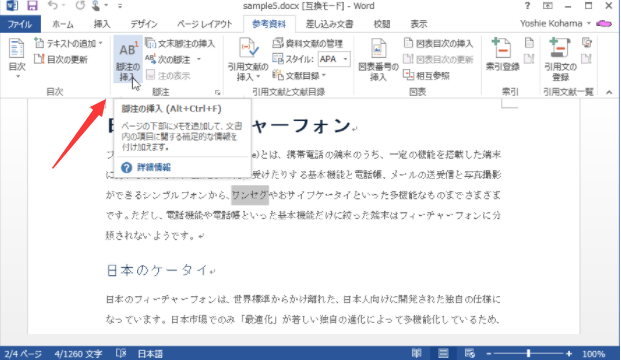621x360 pixels.
Task: Click the 次の脚注 button
Action: click(168, 60)
